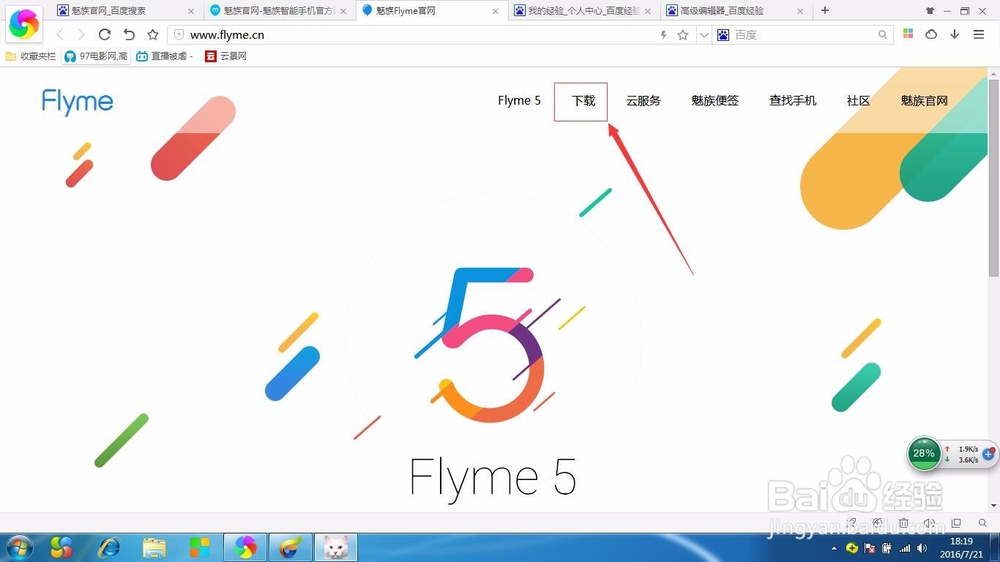
Task: Click the page vertical scrollbar thumb
Action: [x=994, y=179]
